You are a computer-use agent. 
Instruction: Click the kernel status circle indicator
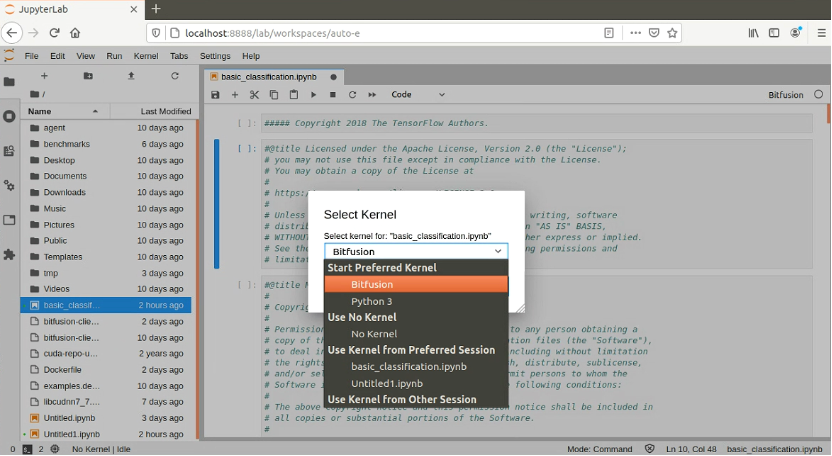coord(818,94)
